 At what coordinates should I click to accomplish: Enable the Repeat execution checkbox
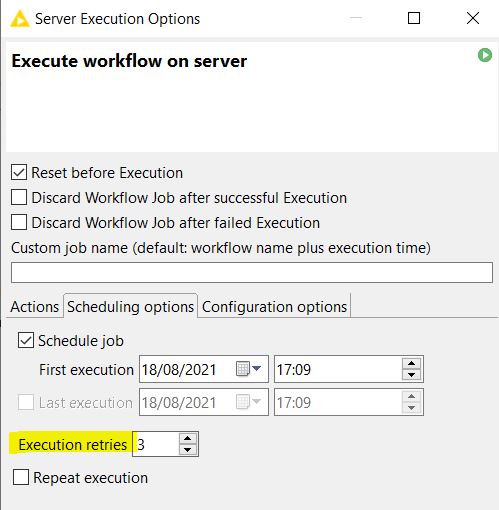(21, 477)
